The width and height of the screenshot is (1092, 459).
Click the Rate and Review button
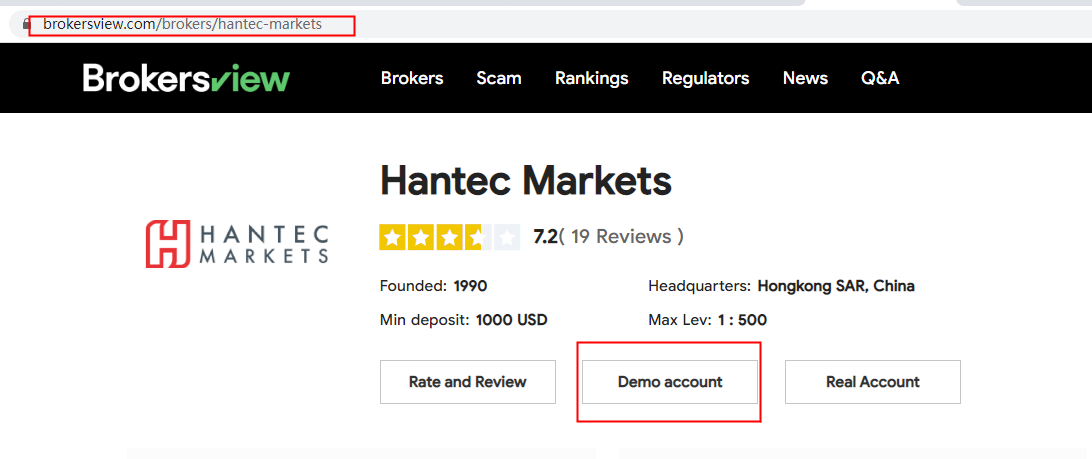pyautogui.click(x=468, y=382)
